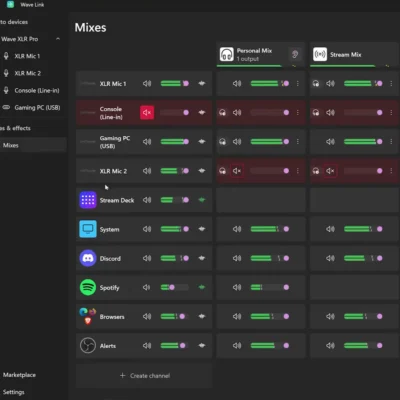Open XLR Mic 1 Personal Mix options menu
Viewport: 400px width, 400px height.
298,84
